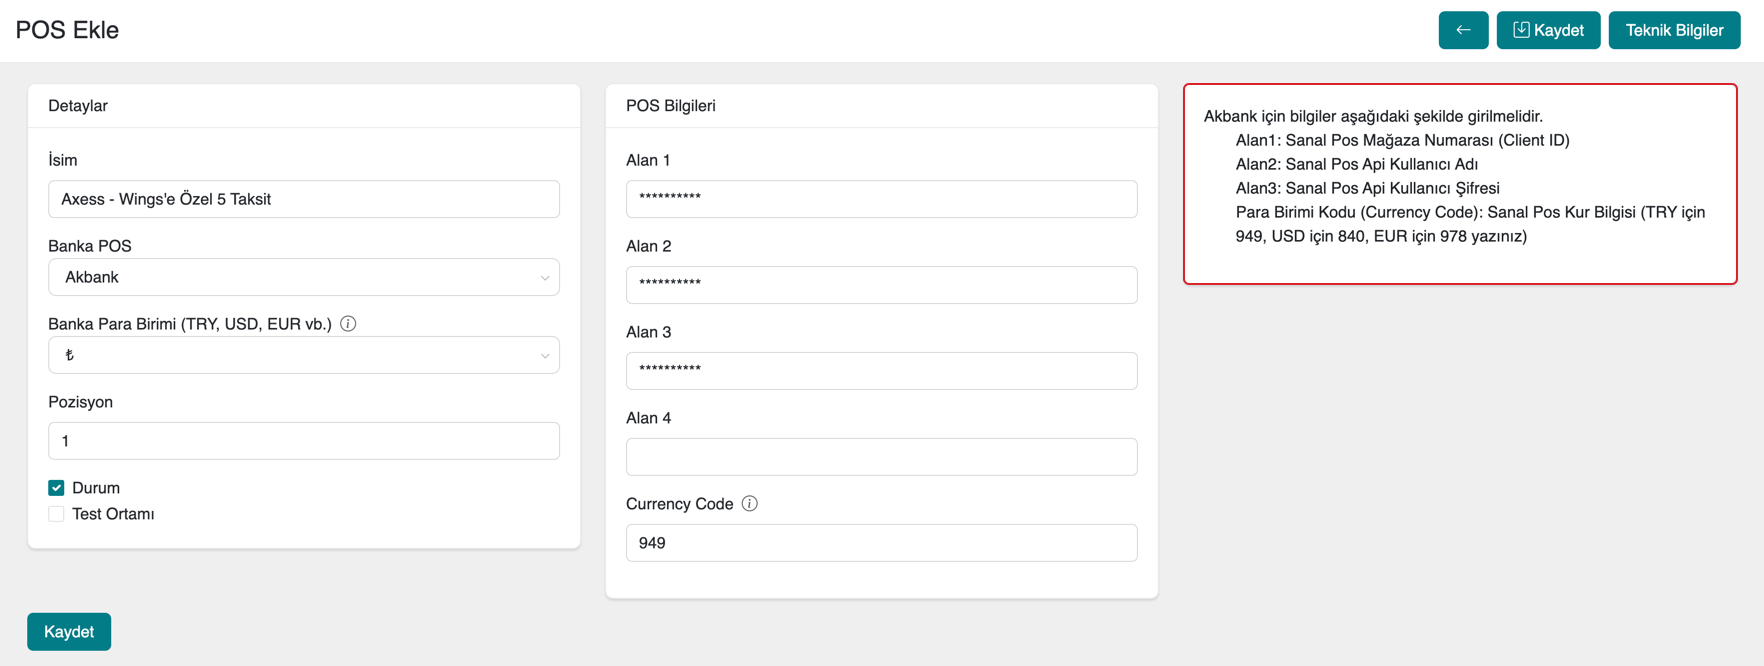
Task: Uncheck the Durum checkbox
Action: tap(56, 488)
